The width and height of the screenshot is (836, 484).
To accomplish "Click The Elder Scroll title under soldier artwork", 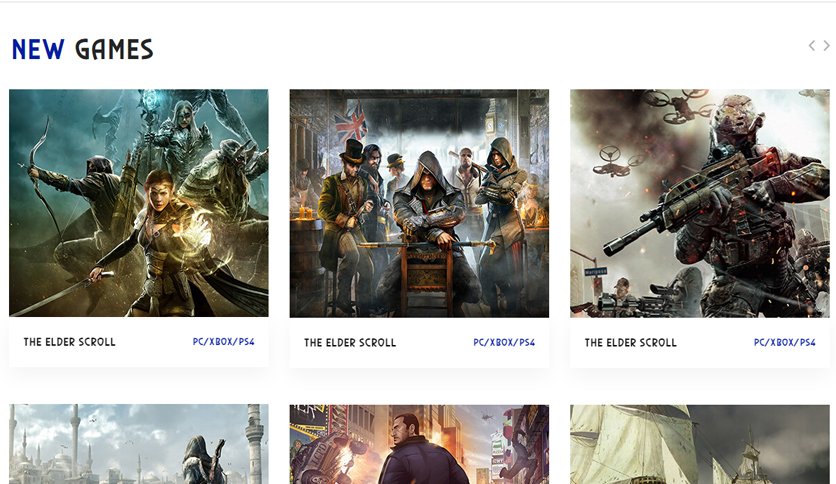I will coord(630,343).
